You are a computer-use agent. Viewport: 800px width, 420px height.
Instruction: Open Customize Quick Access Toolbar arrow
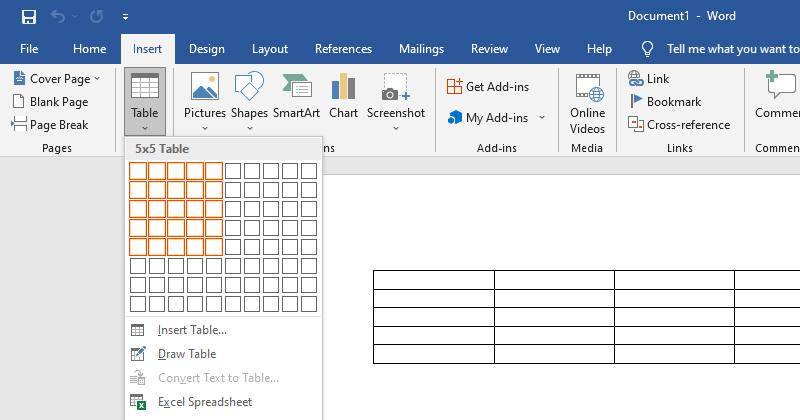point(125,17)
